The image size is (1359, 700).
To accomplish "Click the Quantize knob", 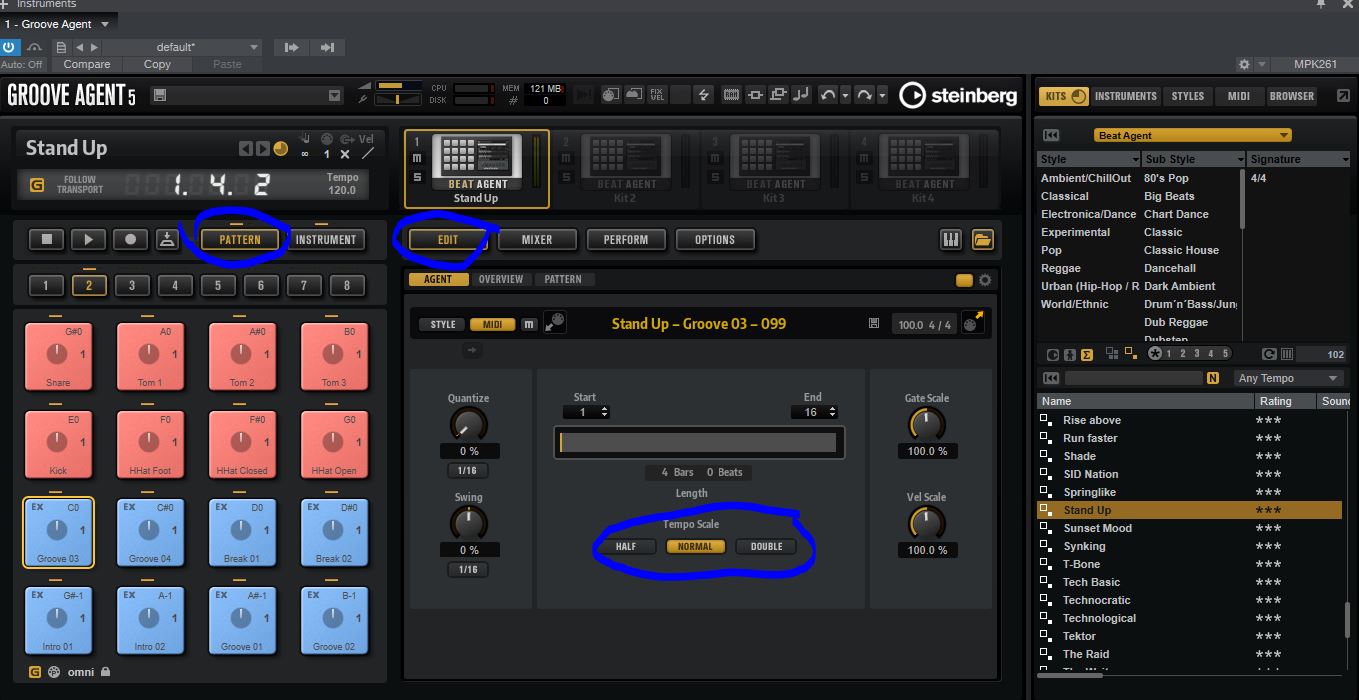I will pos(468,424).
